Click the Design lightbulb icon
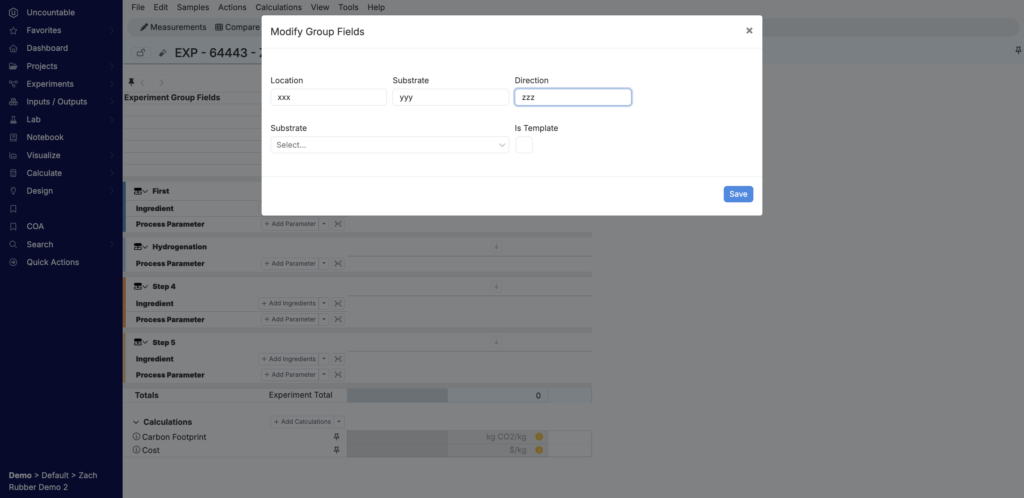This screenshot has height=498, width=1024. pos(13,191)
